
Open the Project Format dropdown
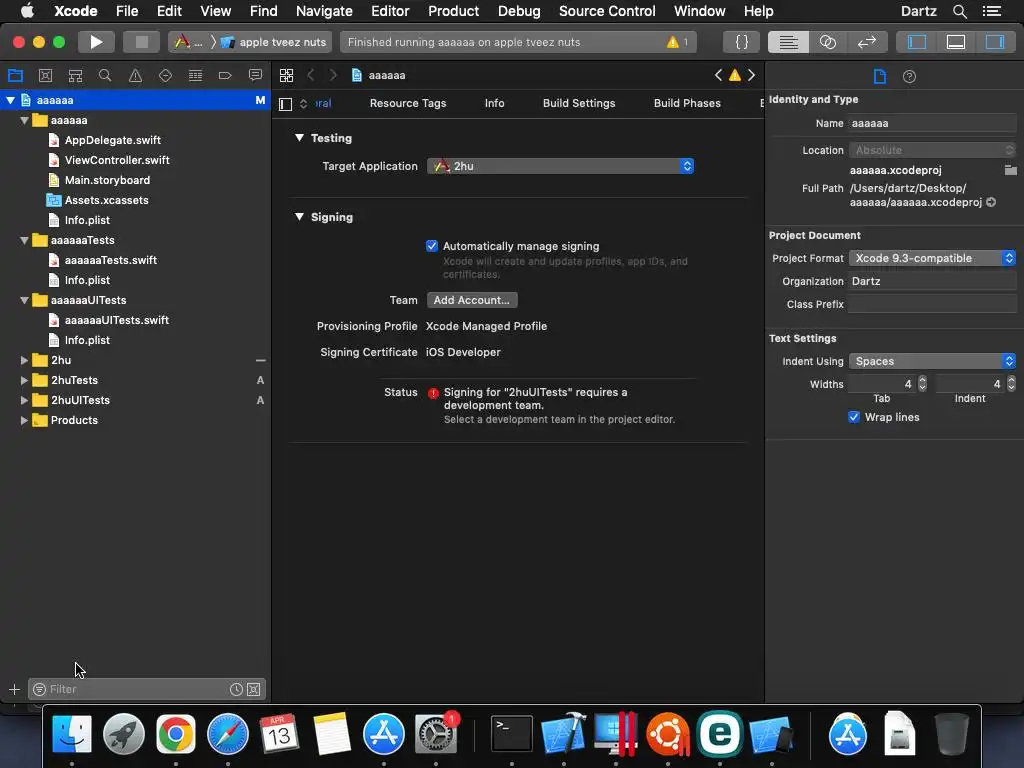[933, 258]
